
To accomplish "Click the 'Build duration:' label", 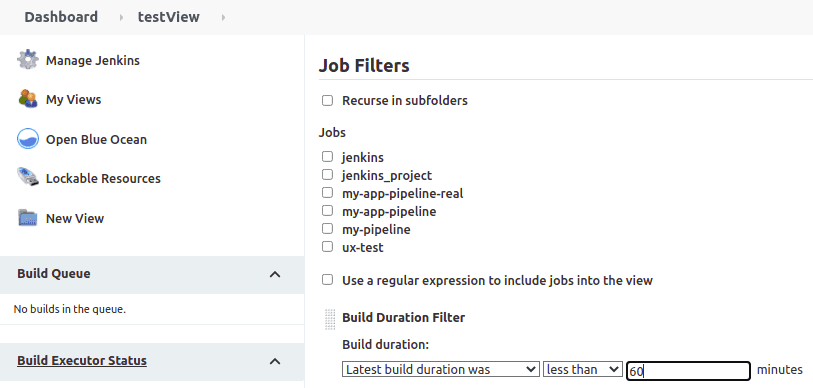I will coord(386,345).
